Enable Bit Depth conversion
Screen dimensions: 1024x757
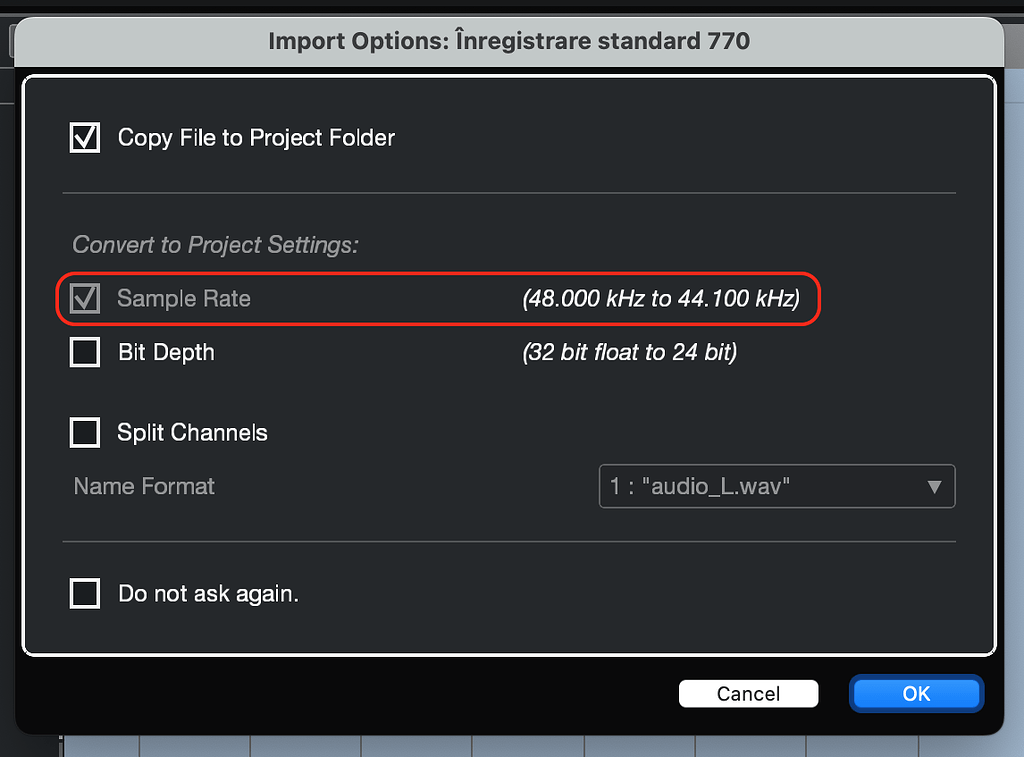pos(85,352)
